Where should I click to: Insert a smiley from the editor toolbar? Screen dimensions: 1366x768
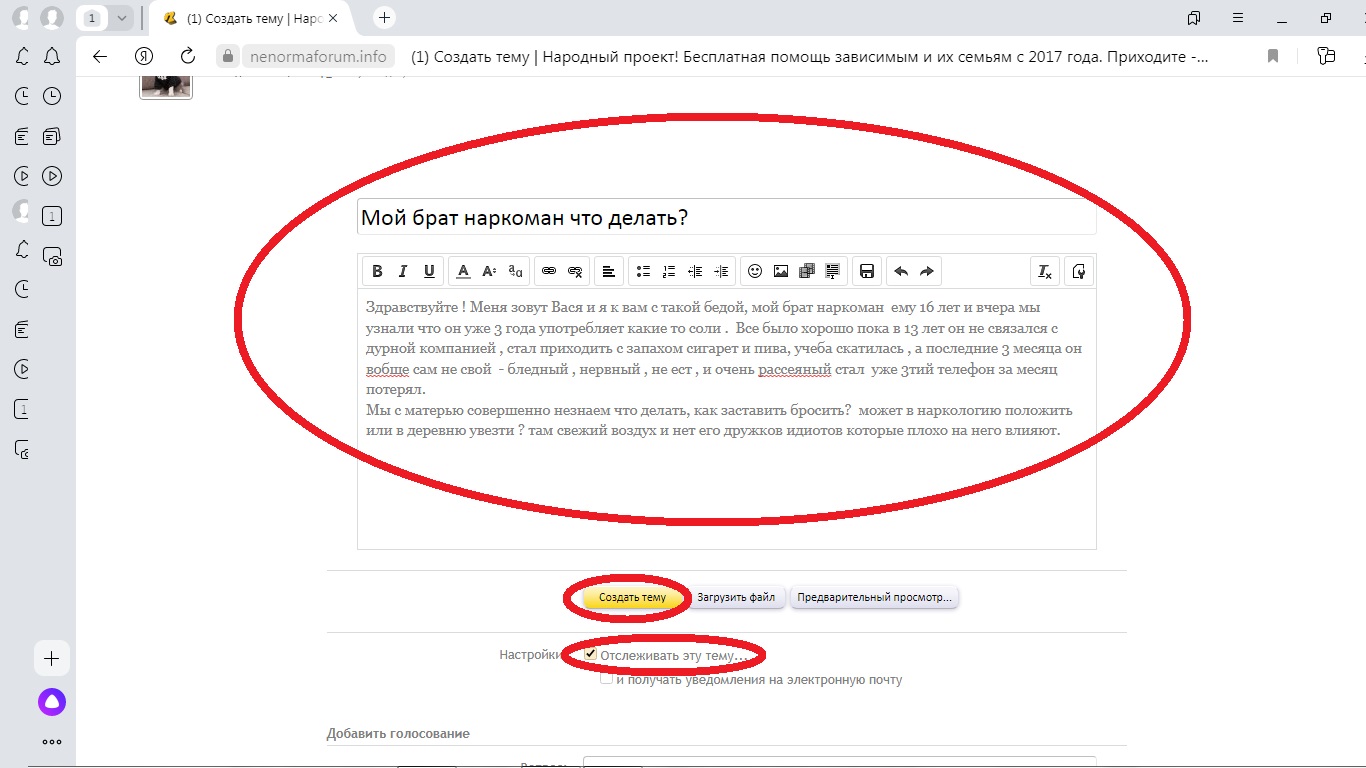pos(755,271)
